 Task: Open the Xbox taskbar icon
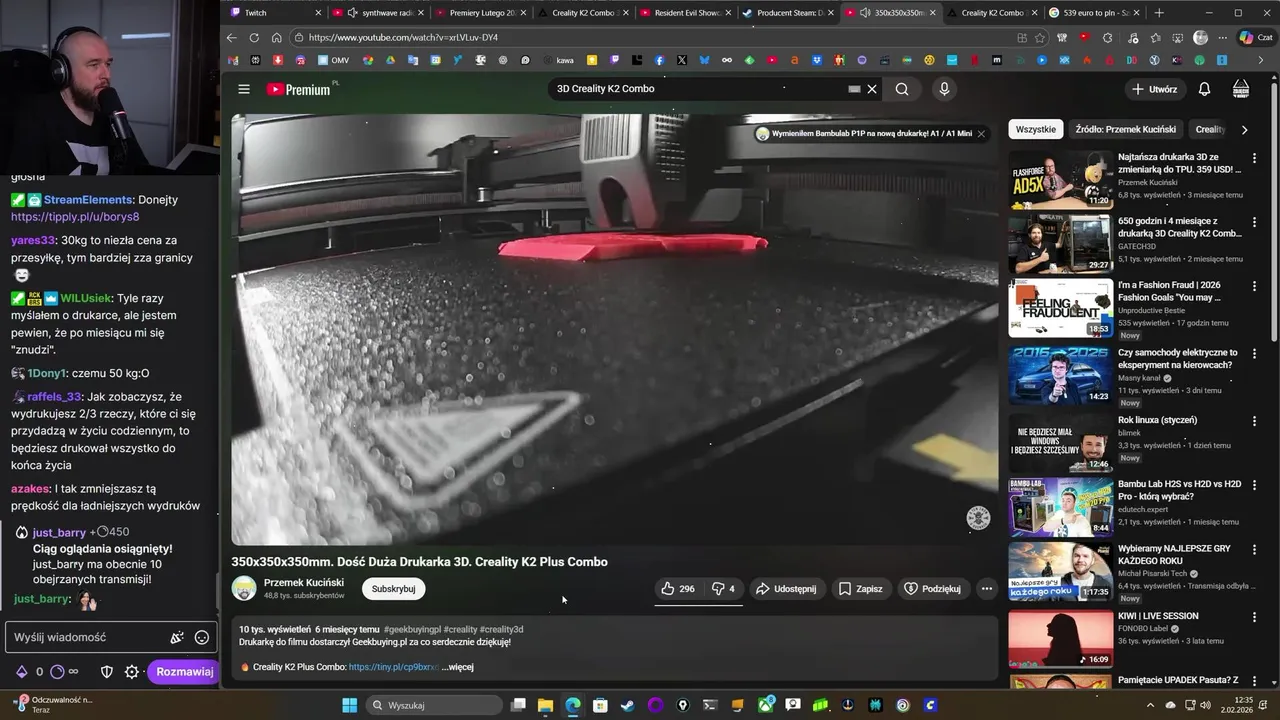coord(767,705)
